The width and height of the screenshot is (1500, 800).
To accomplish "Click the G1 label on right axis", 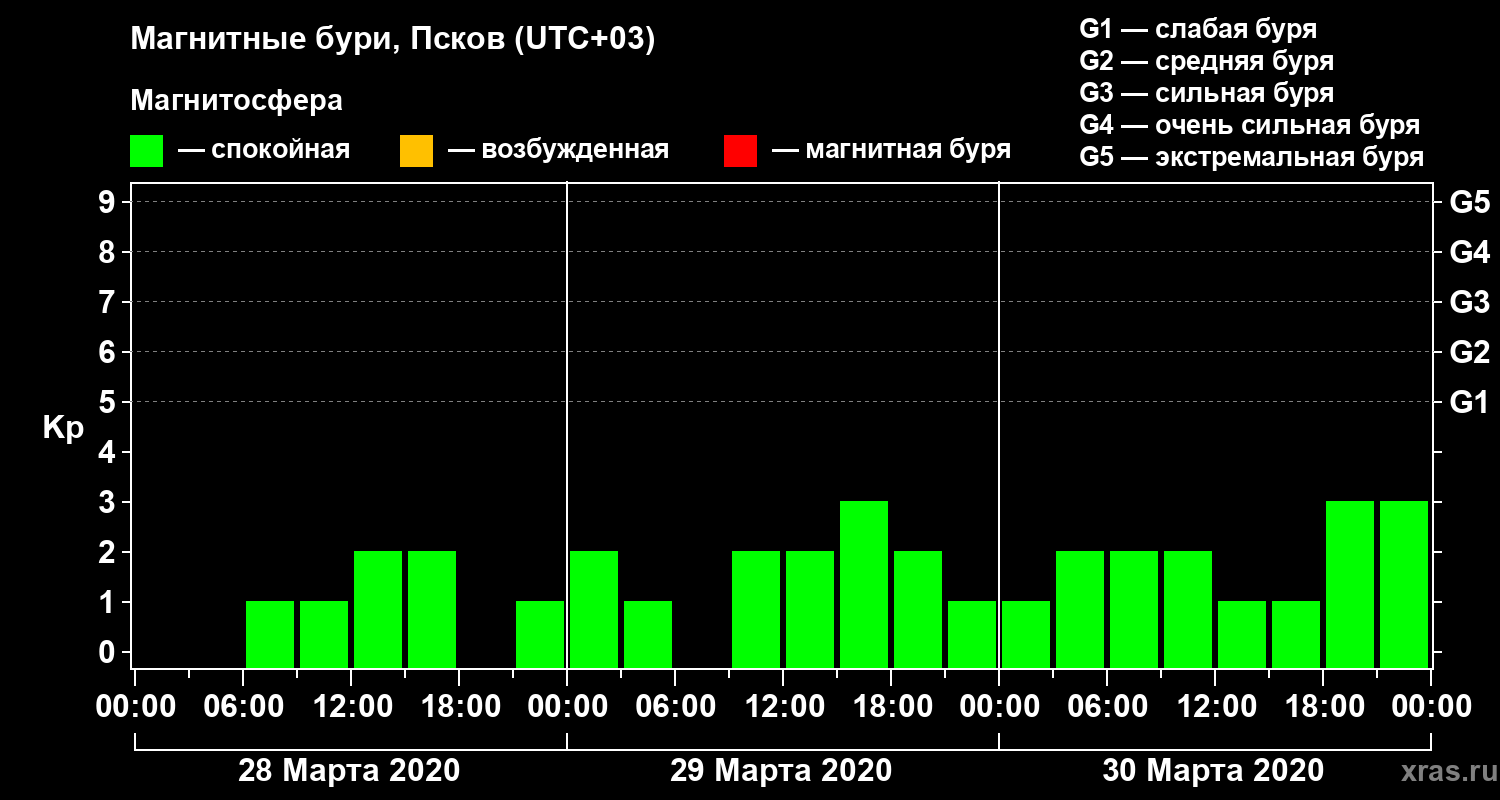I will coord(1469,402).
